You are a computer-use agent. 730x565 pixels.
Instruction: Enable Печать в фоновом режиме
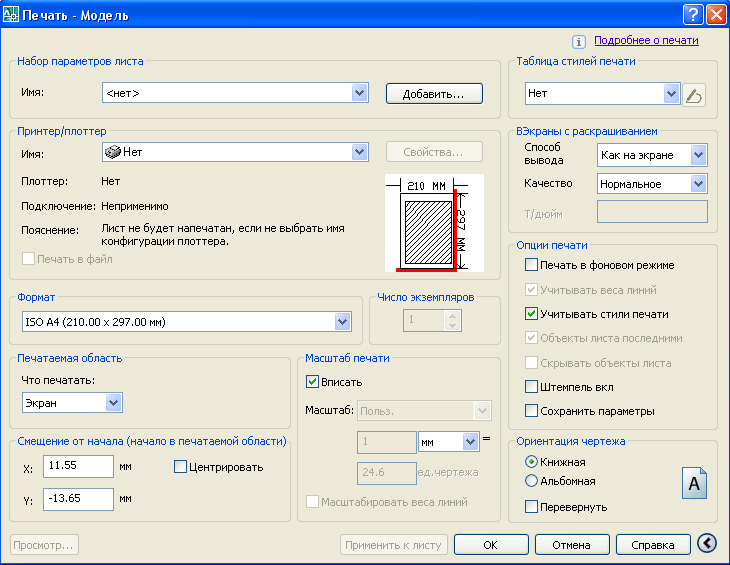pyautogui.click(x=531, y=265)
